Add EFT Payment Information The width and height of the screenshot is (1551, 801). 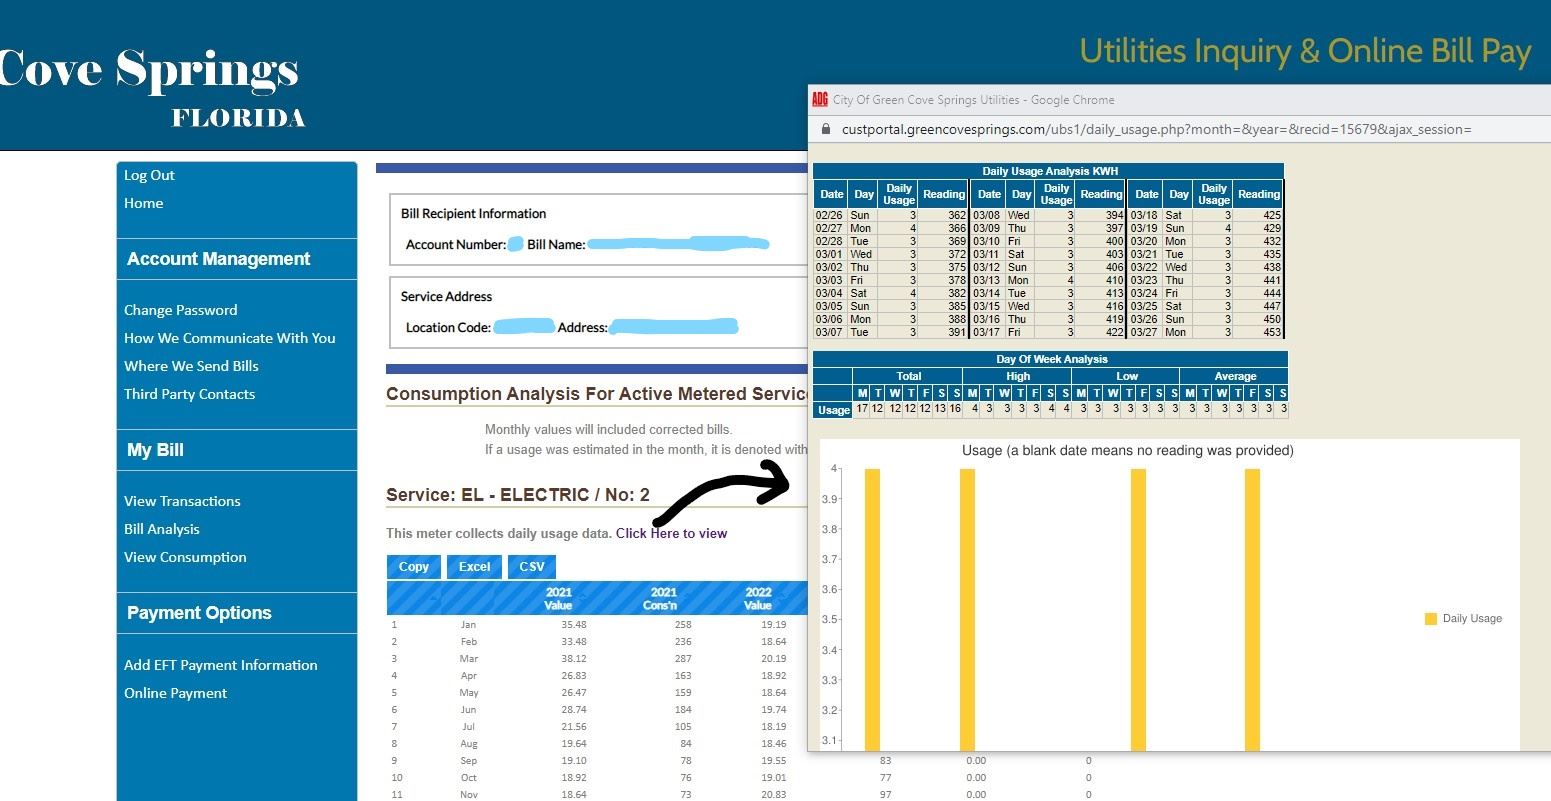[x=220, y=665]
